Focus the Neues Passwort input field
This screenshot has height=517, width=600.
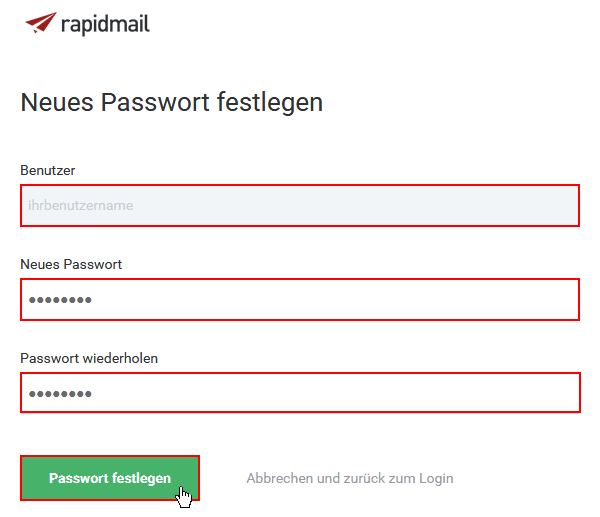[300, 300]
